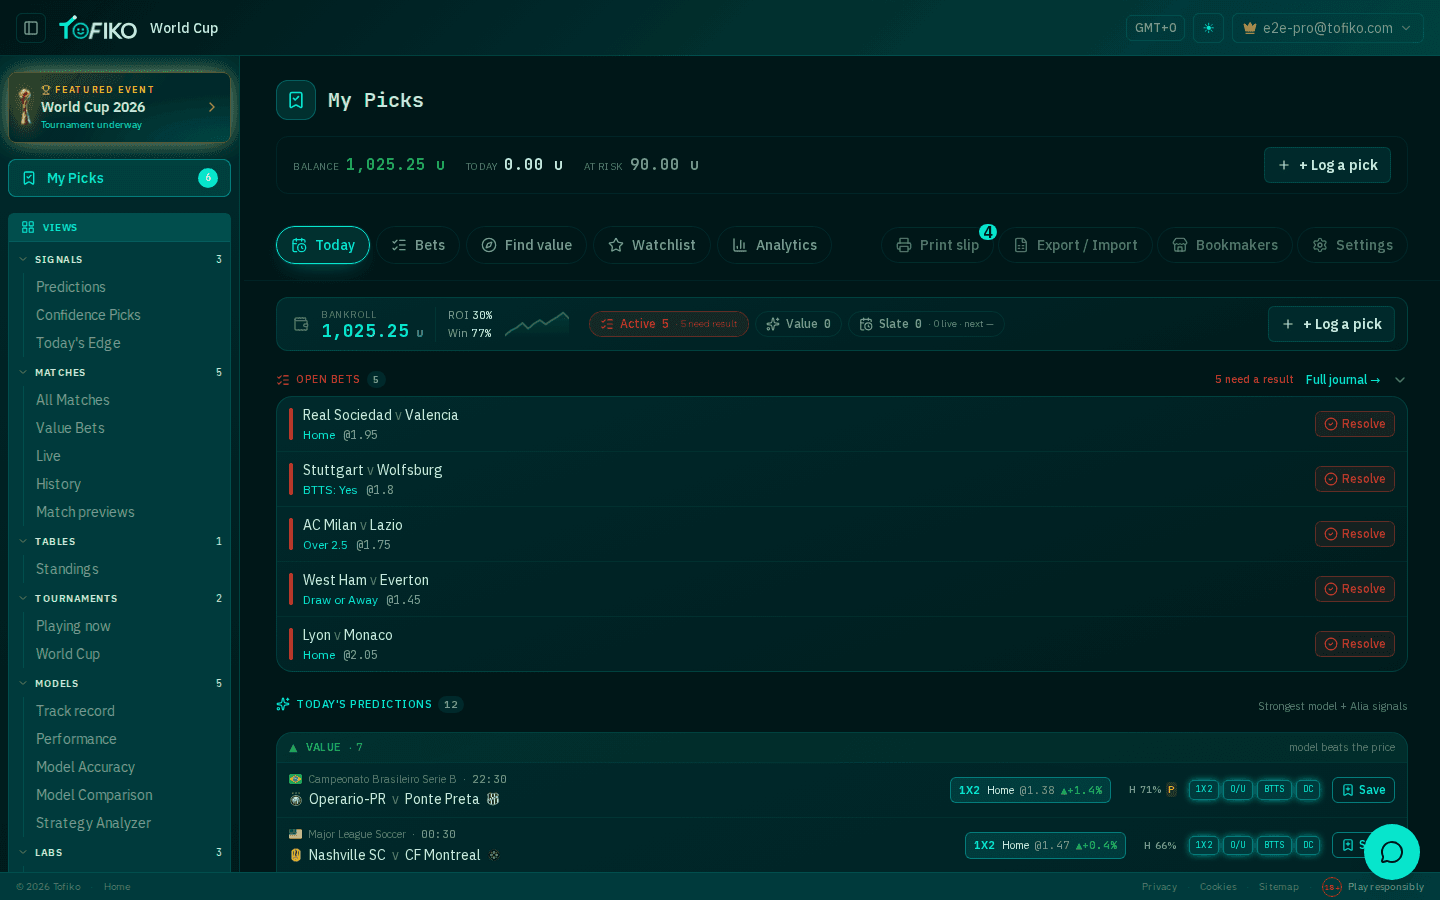Filter by Slate 0 chip
1440x900 pixels.
pyautogui.click(x=926, y=324)
